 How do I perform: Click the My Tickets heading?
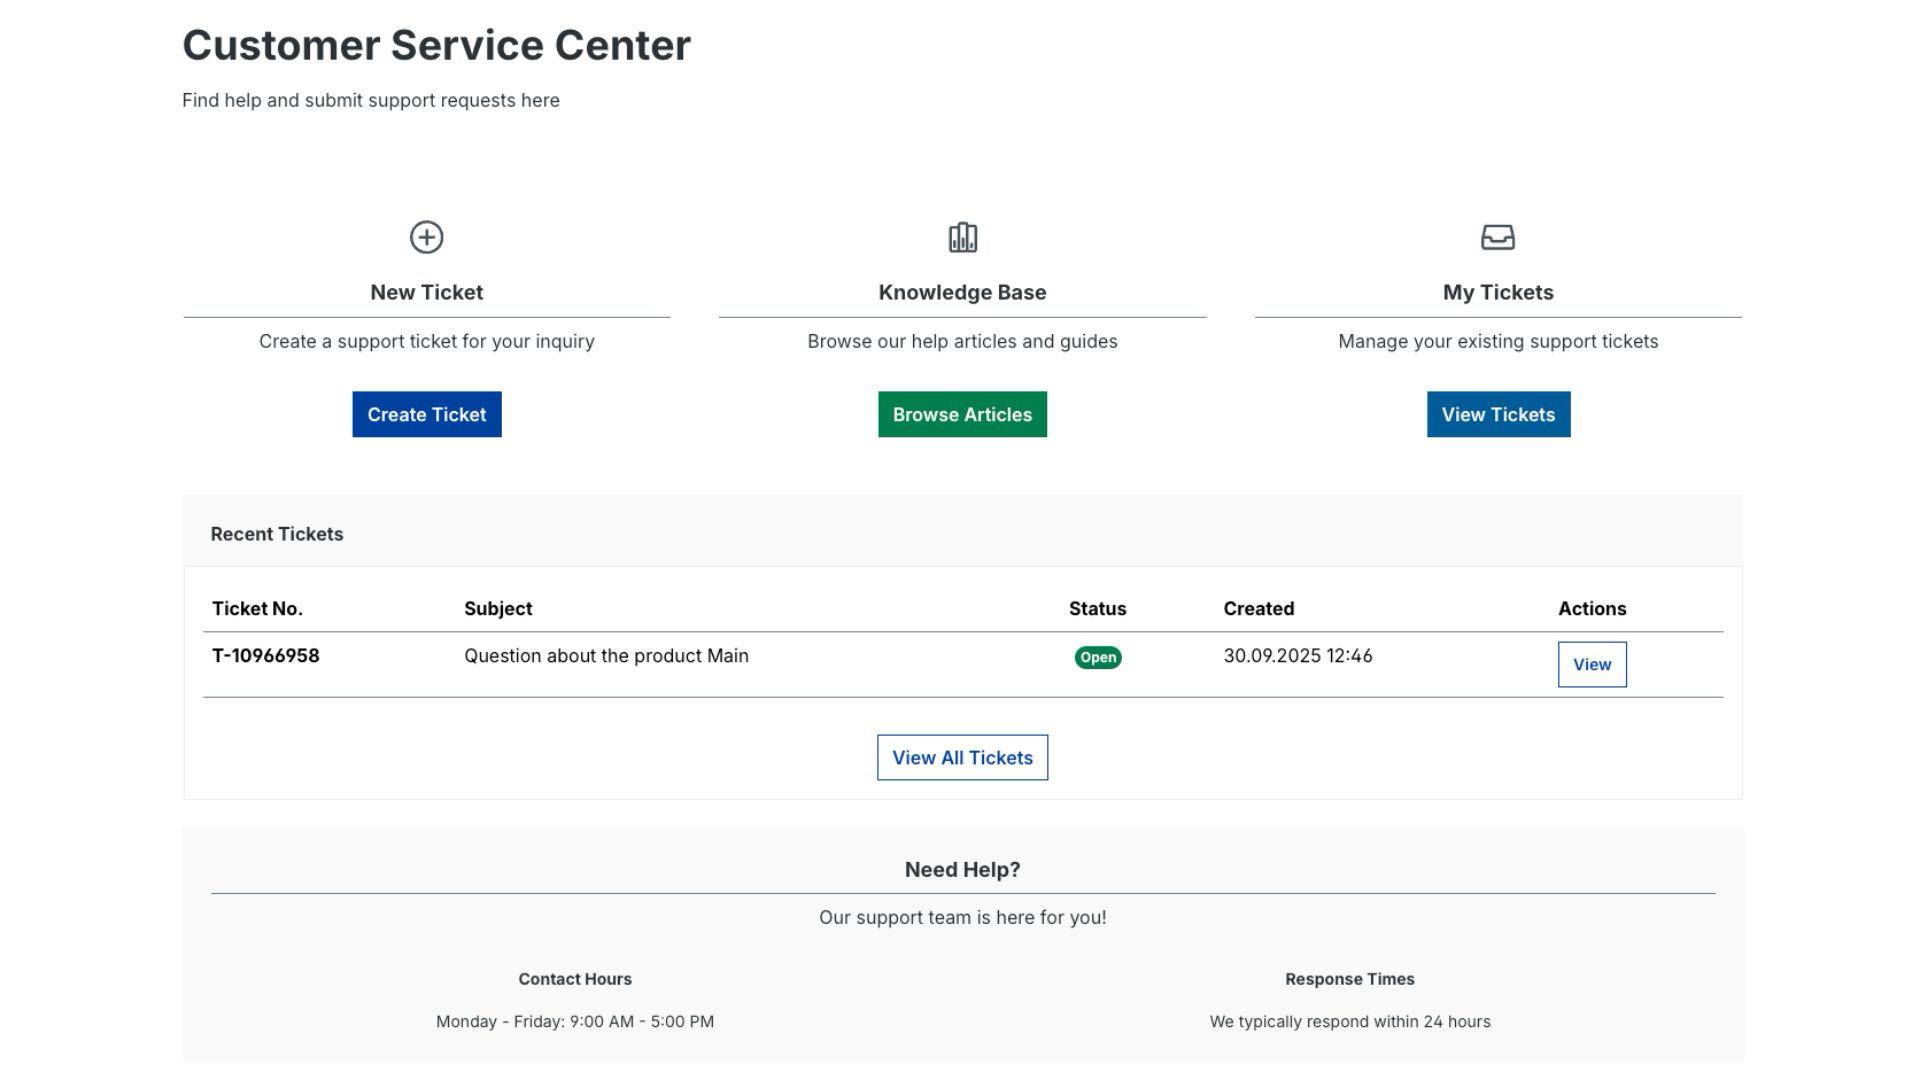click(x=1497, y=292)
